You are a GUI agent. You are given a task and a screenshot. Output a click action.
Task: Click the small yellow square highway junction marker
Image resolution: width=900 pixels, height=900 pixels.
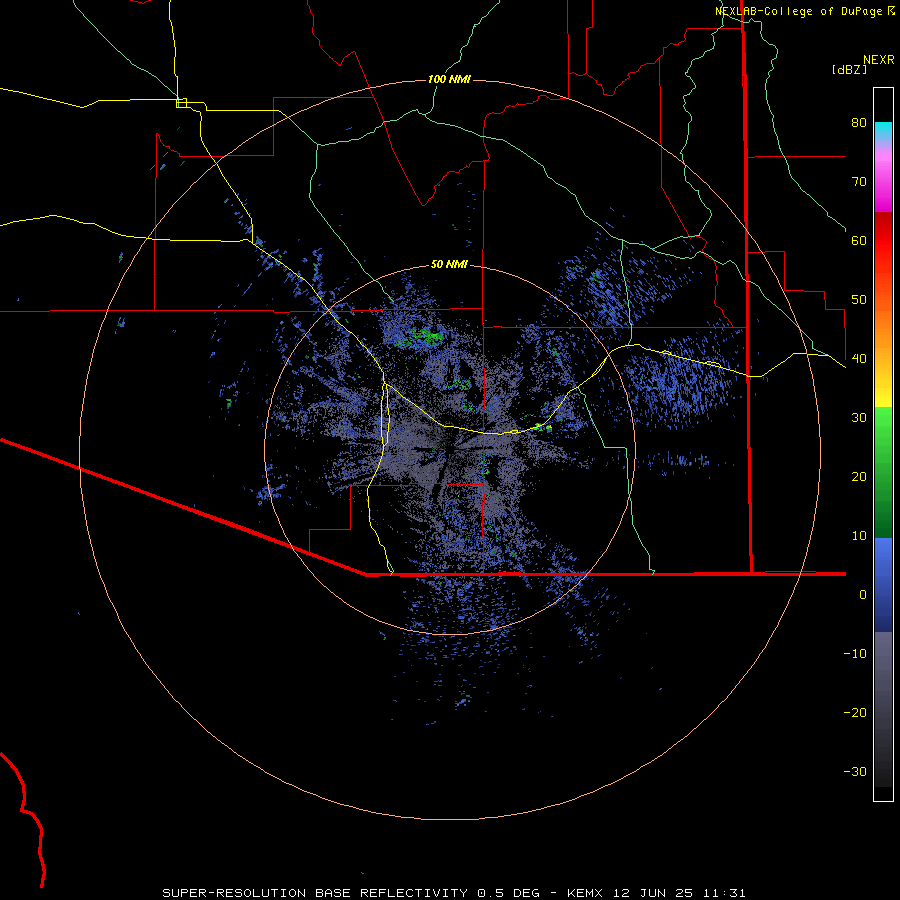tap(181, 103)
